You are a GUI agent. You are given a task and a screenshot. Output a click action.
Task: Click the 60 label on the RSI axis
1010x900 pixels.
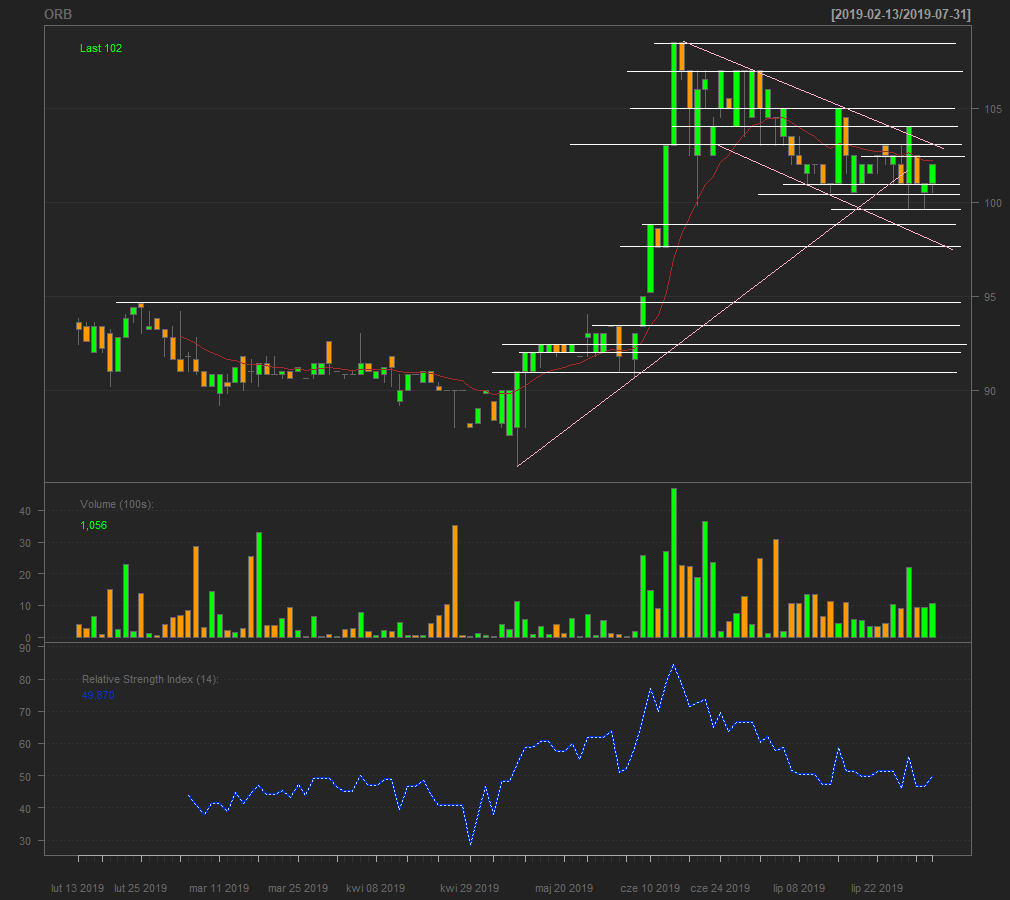(x=25, y=744)
